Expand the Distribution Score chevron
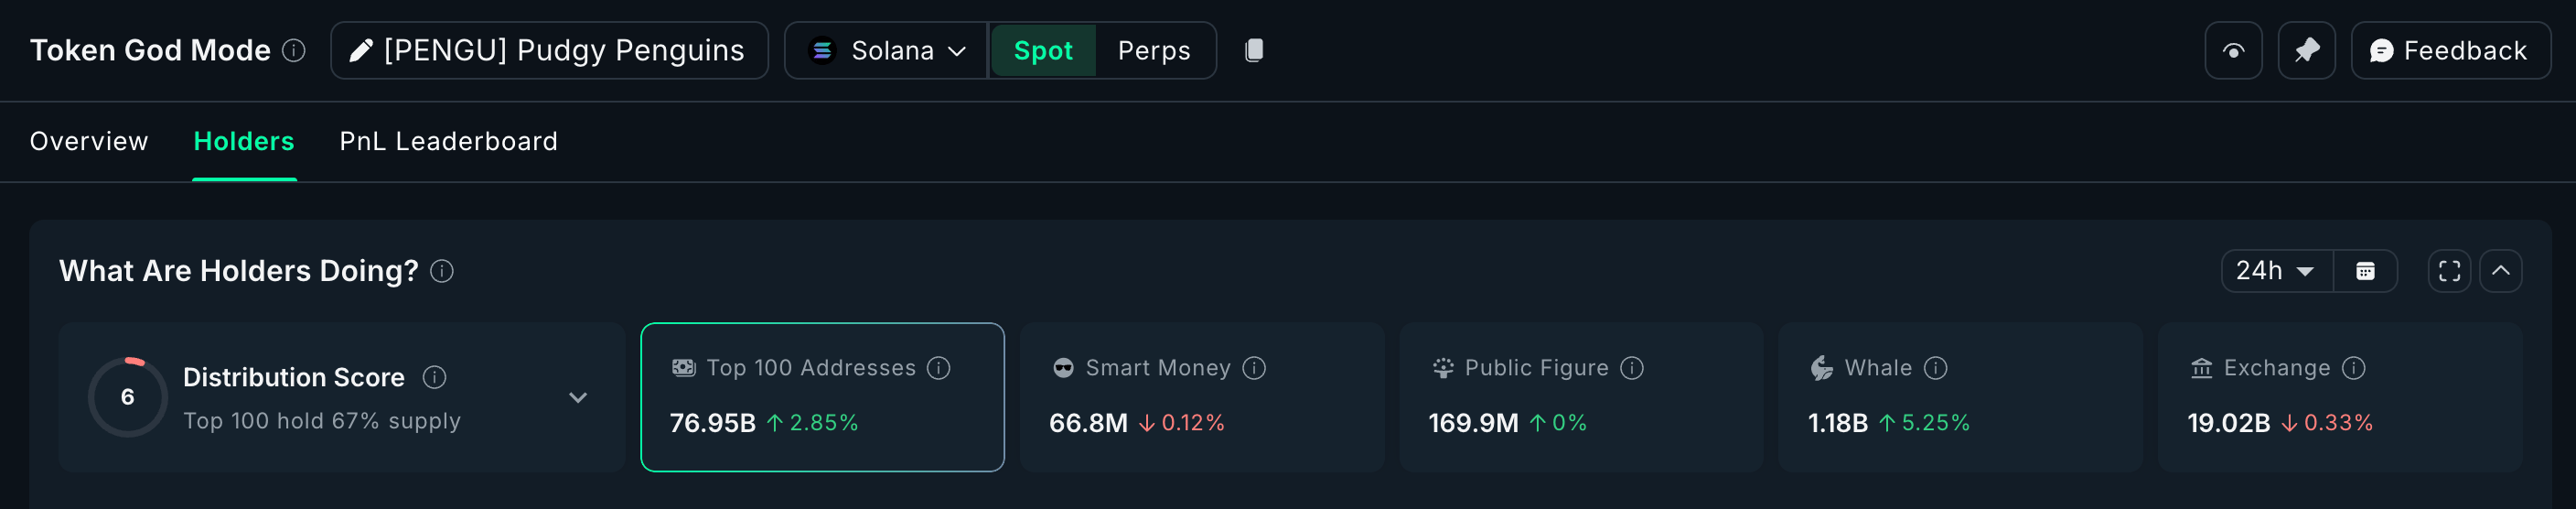The width and height of the screenshot is (2576, 509). pyautogui.click(x=578, y=397)
